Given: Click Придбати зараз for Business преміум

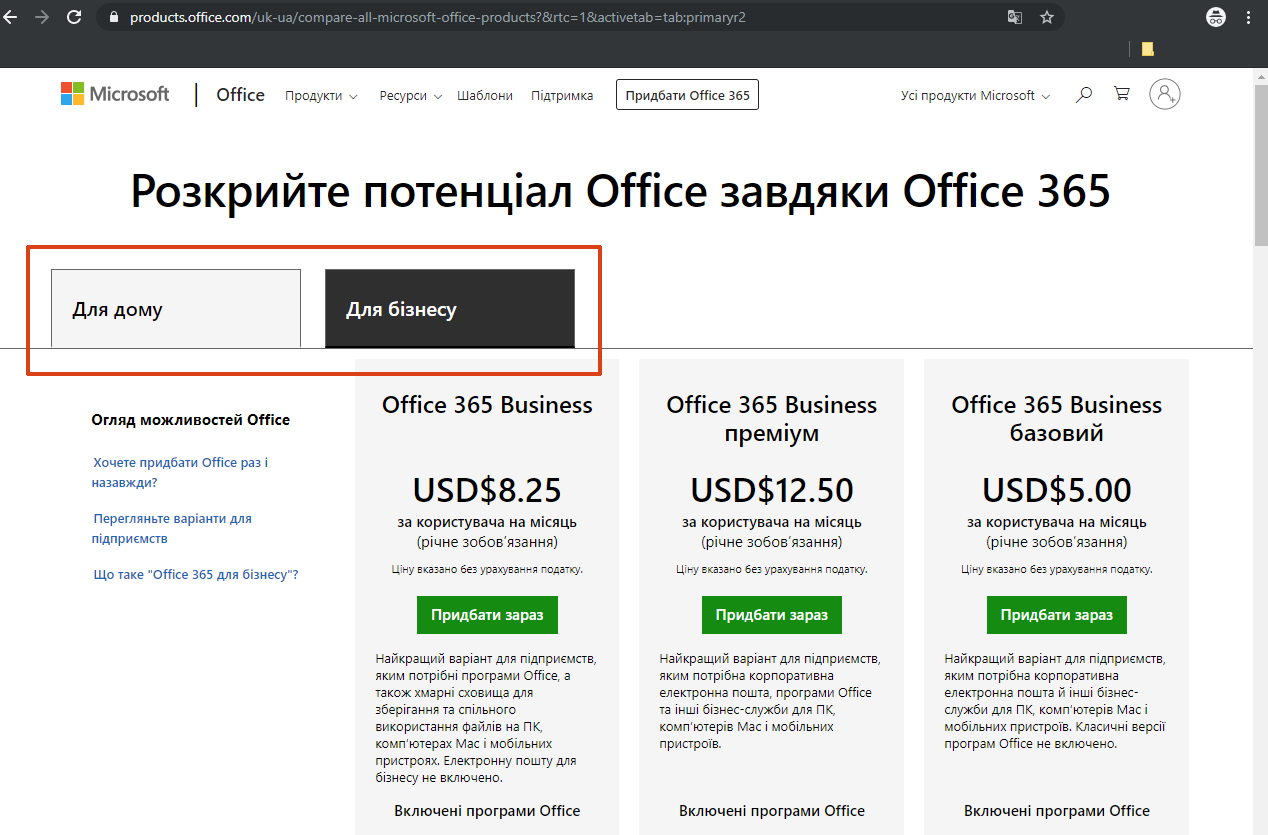Looking at the screenshot, I should 772,615.
